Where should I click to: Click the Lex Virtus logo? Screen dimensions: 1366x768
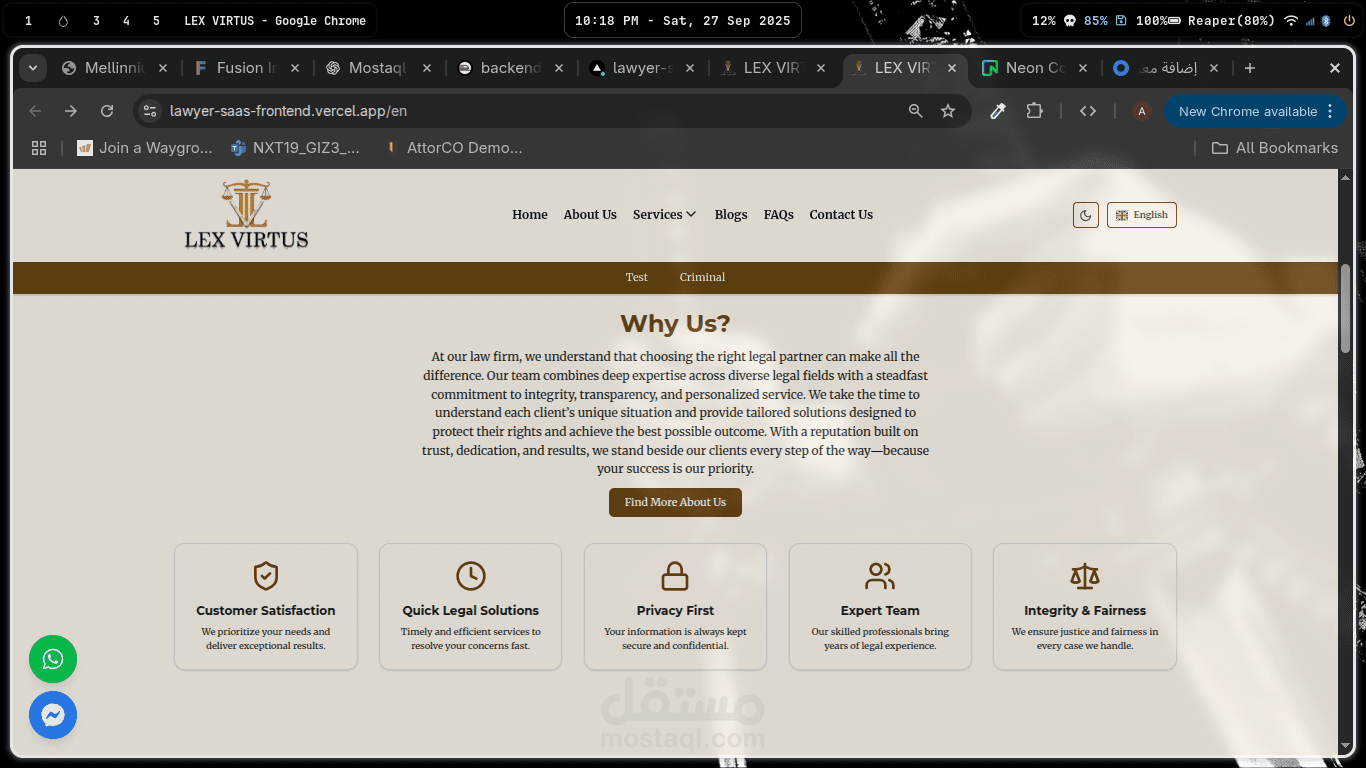tap(246, 214)
